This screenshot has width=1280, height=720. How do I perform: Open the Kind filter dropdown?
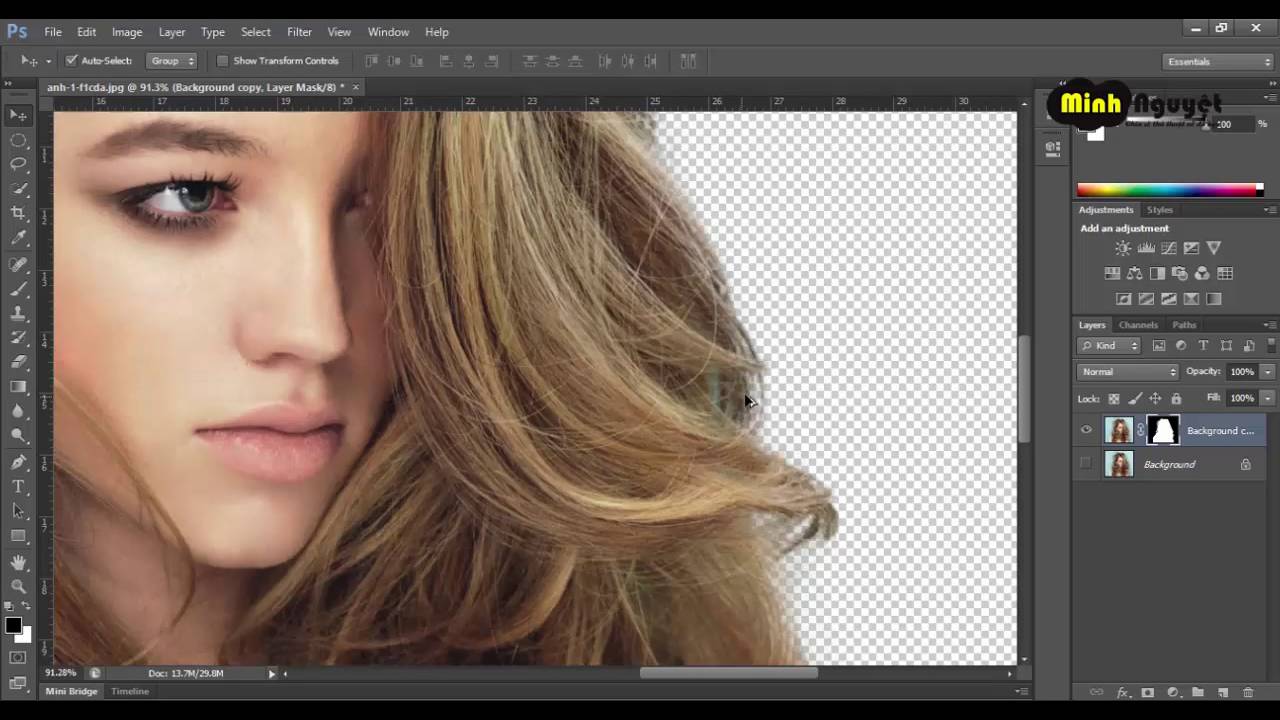(x=1110, y=346)
